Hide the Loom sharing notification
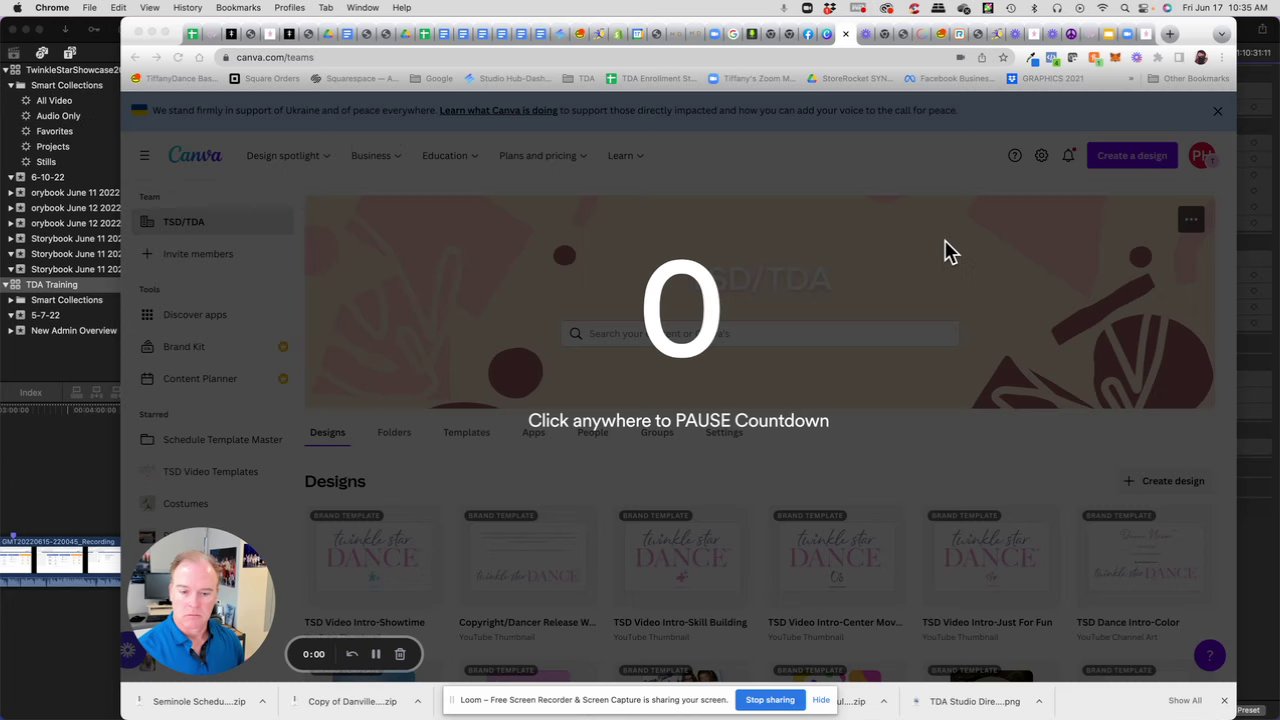Screen dimensions: 1280x720 821,700
